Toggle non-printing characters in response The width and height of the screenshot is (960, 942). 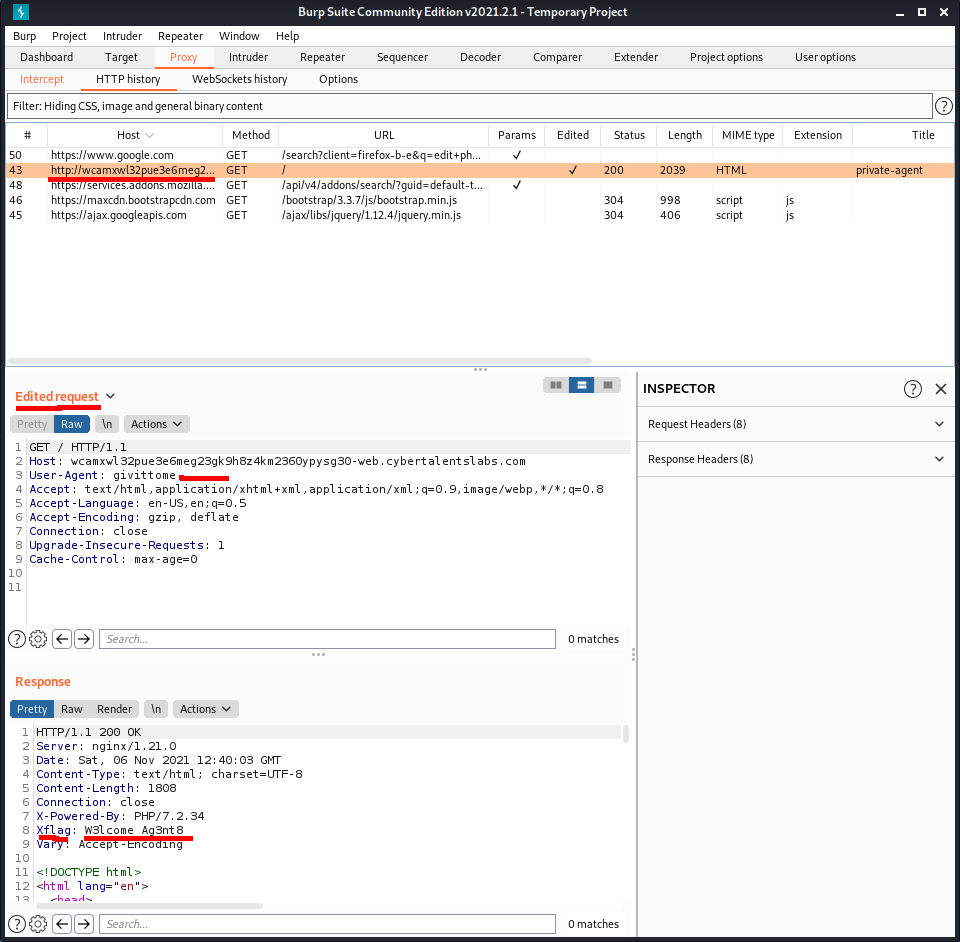pos(156,709)
